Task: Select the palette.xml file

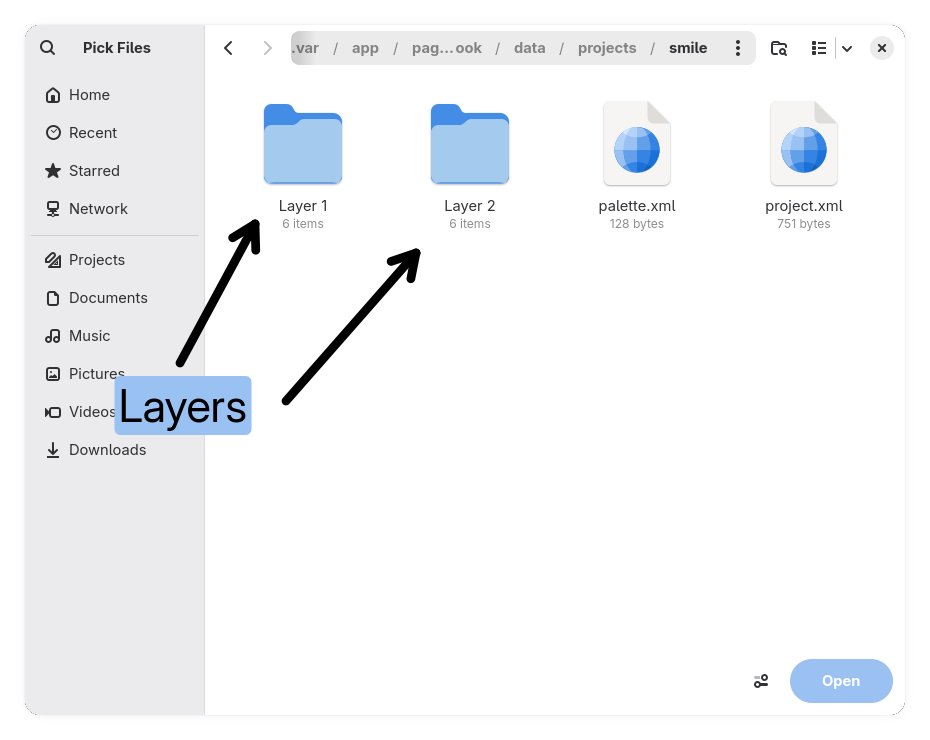Action: click(x=636, y=166)
